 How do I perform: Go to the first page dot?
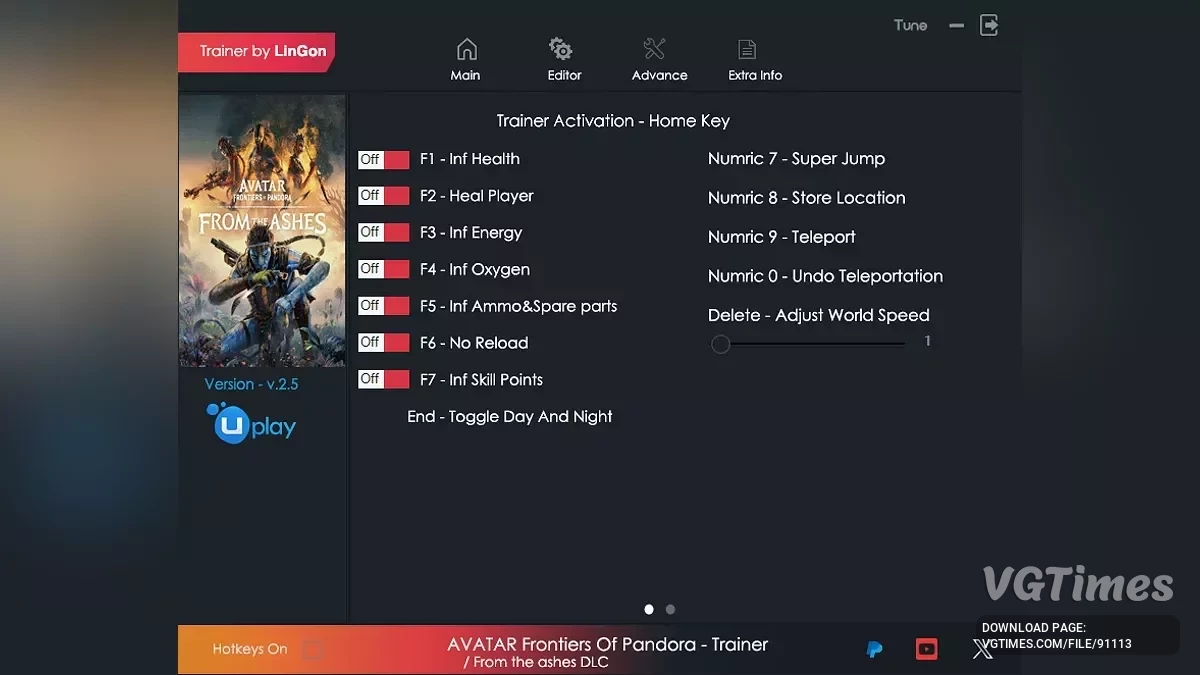click(x=649, y=609)
